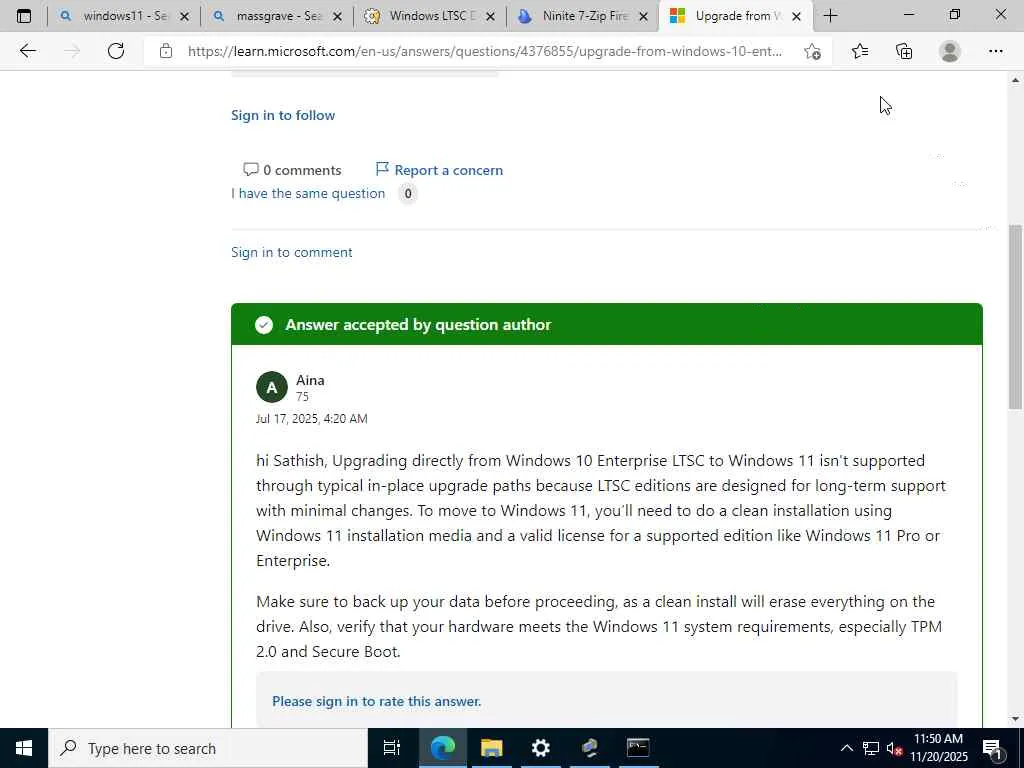Click the reputation score 75
Screen dimensions: 1024x768
pyautogui.click(x=302, y=397)
